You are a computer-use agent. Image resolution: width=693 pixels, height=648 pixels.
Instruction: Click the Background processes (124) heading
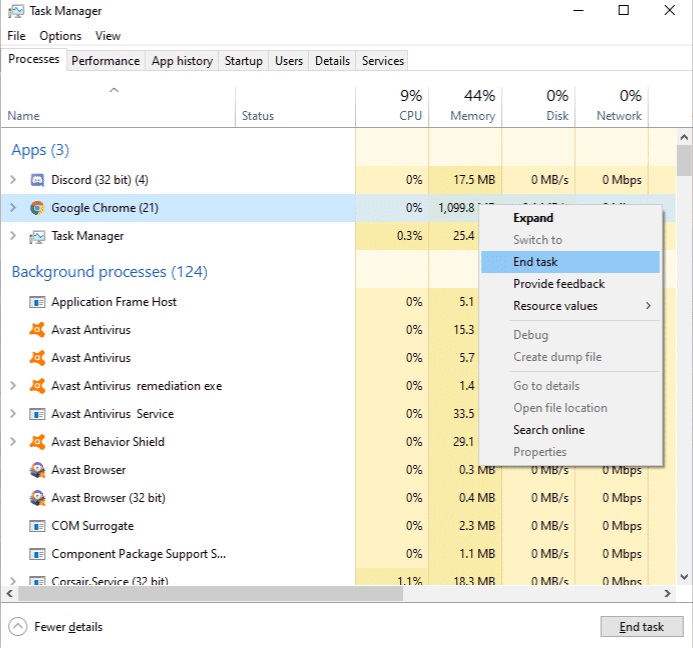coord(109,271)
